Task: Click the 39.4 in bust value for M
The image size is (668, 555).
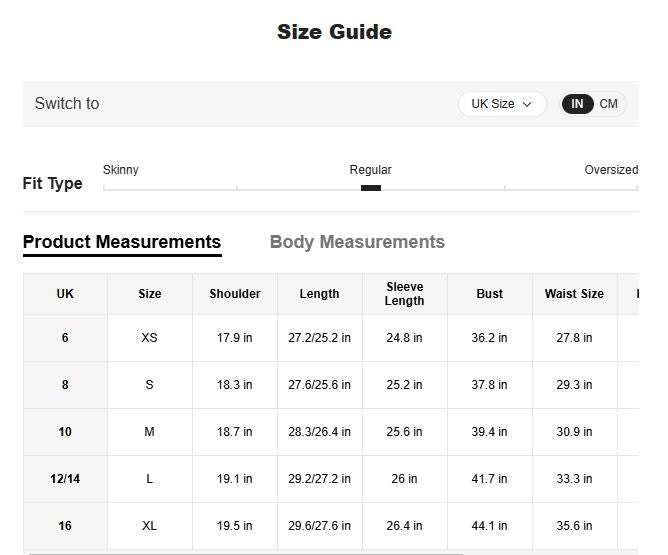Action: click(x=489, y=432)
